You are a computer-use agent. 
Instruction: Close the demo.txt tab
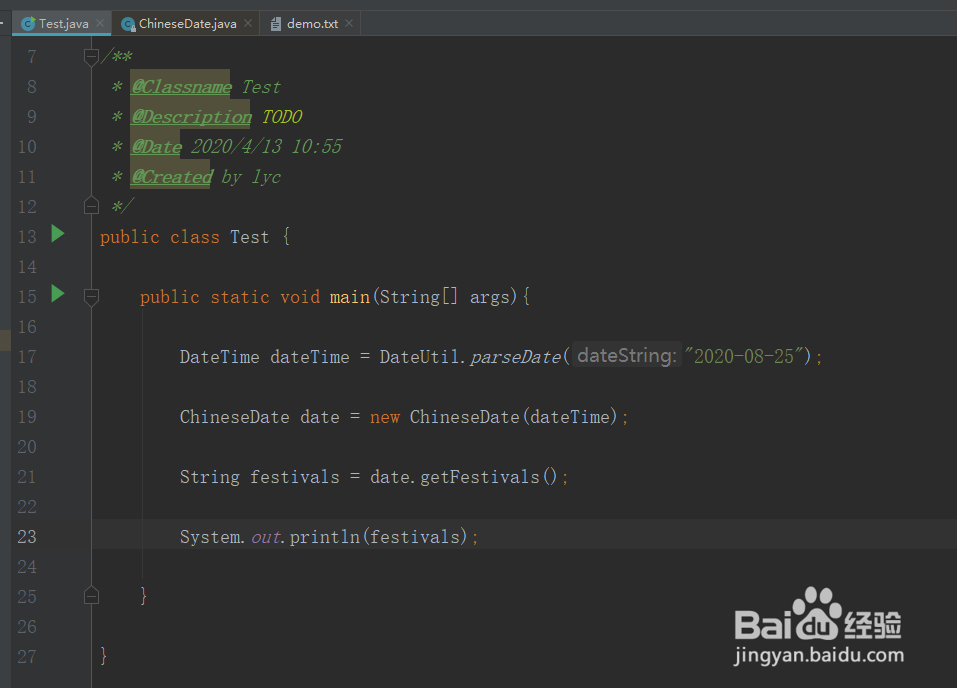(349, 23)
